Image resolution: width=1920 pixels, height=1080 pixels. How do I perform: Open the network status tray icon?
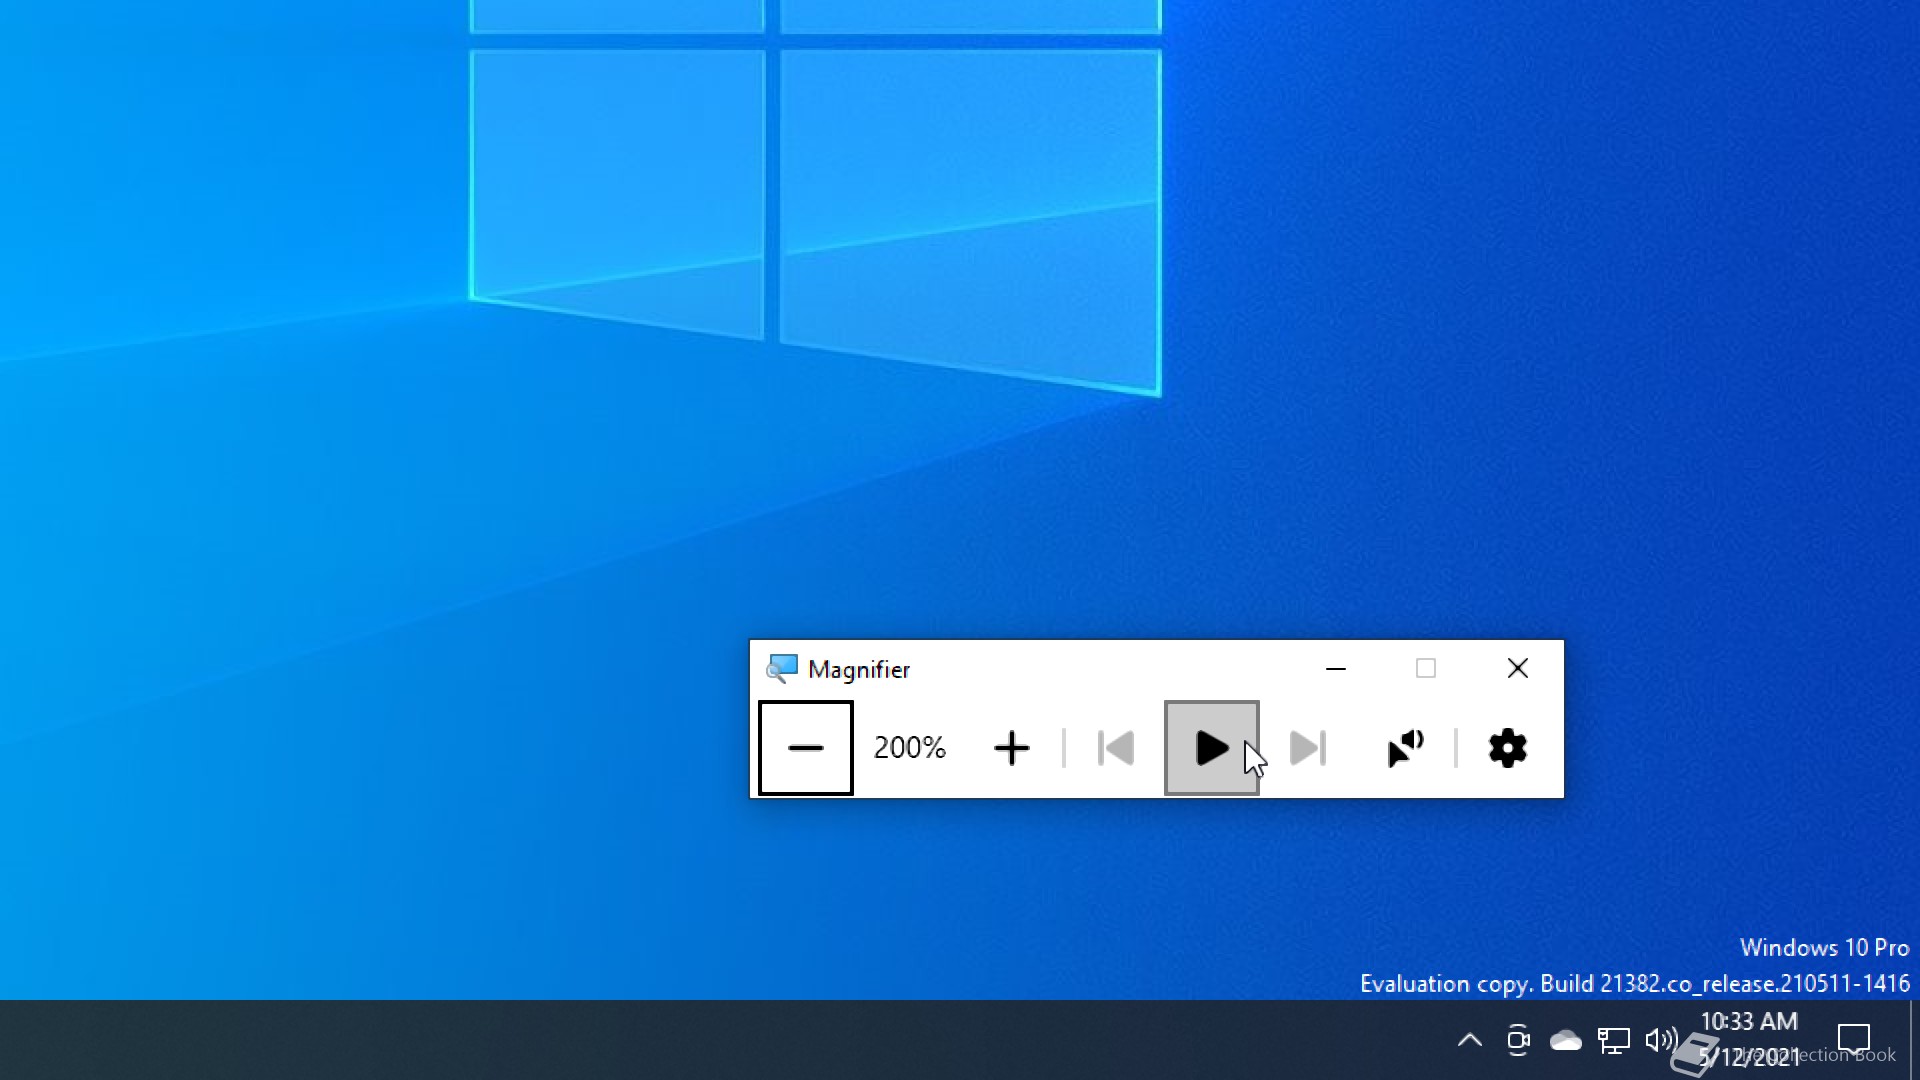click(1613, 1040)
